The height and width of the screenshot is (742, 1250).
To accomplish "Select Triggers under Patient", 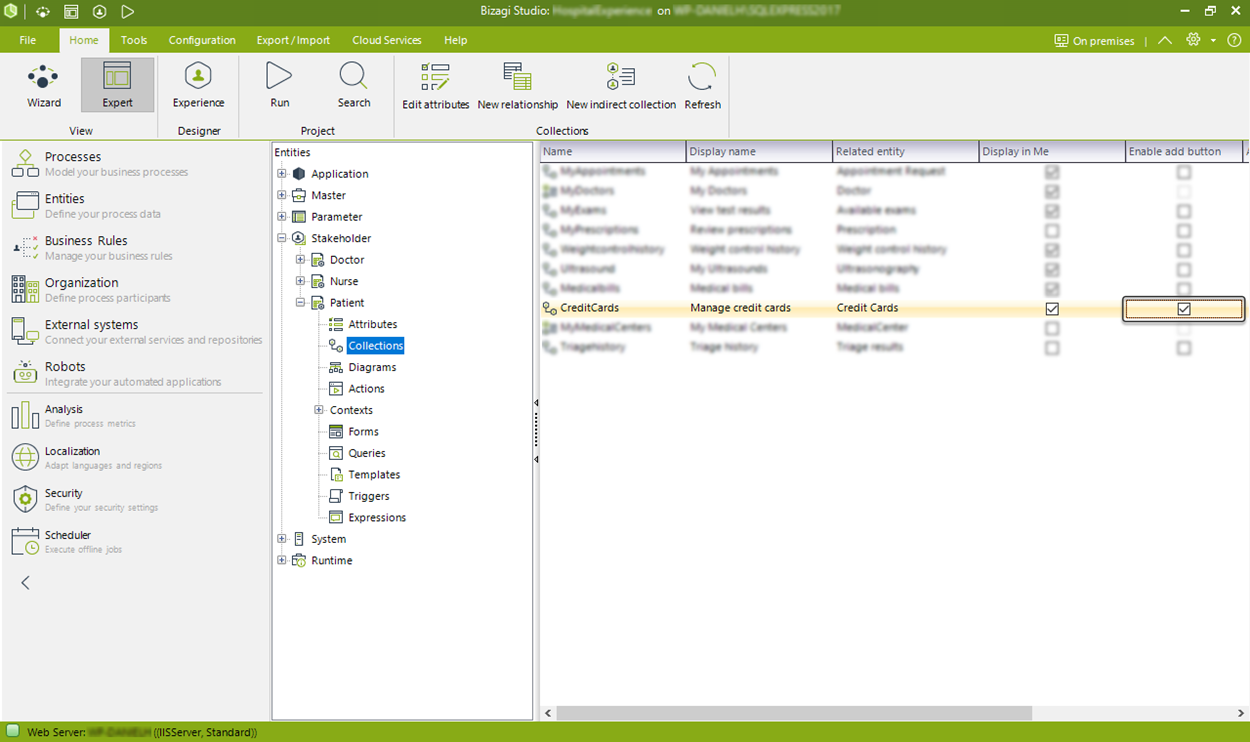I will click(x=359, y=496).
